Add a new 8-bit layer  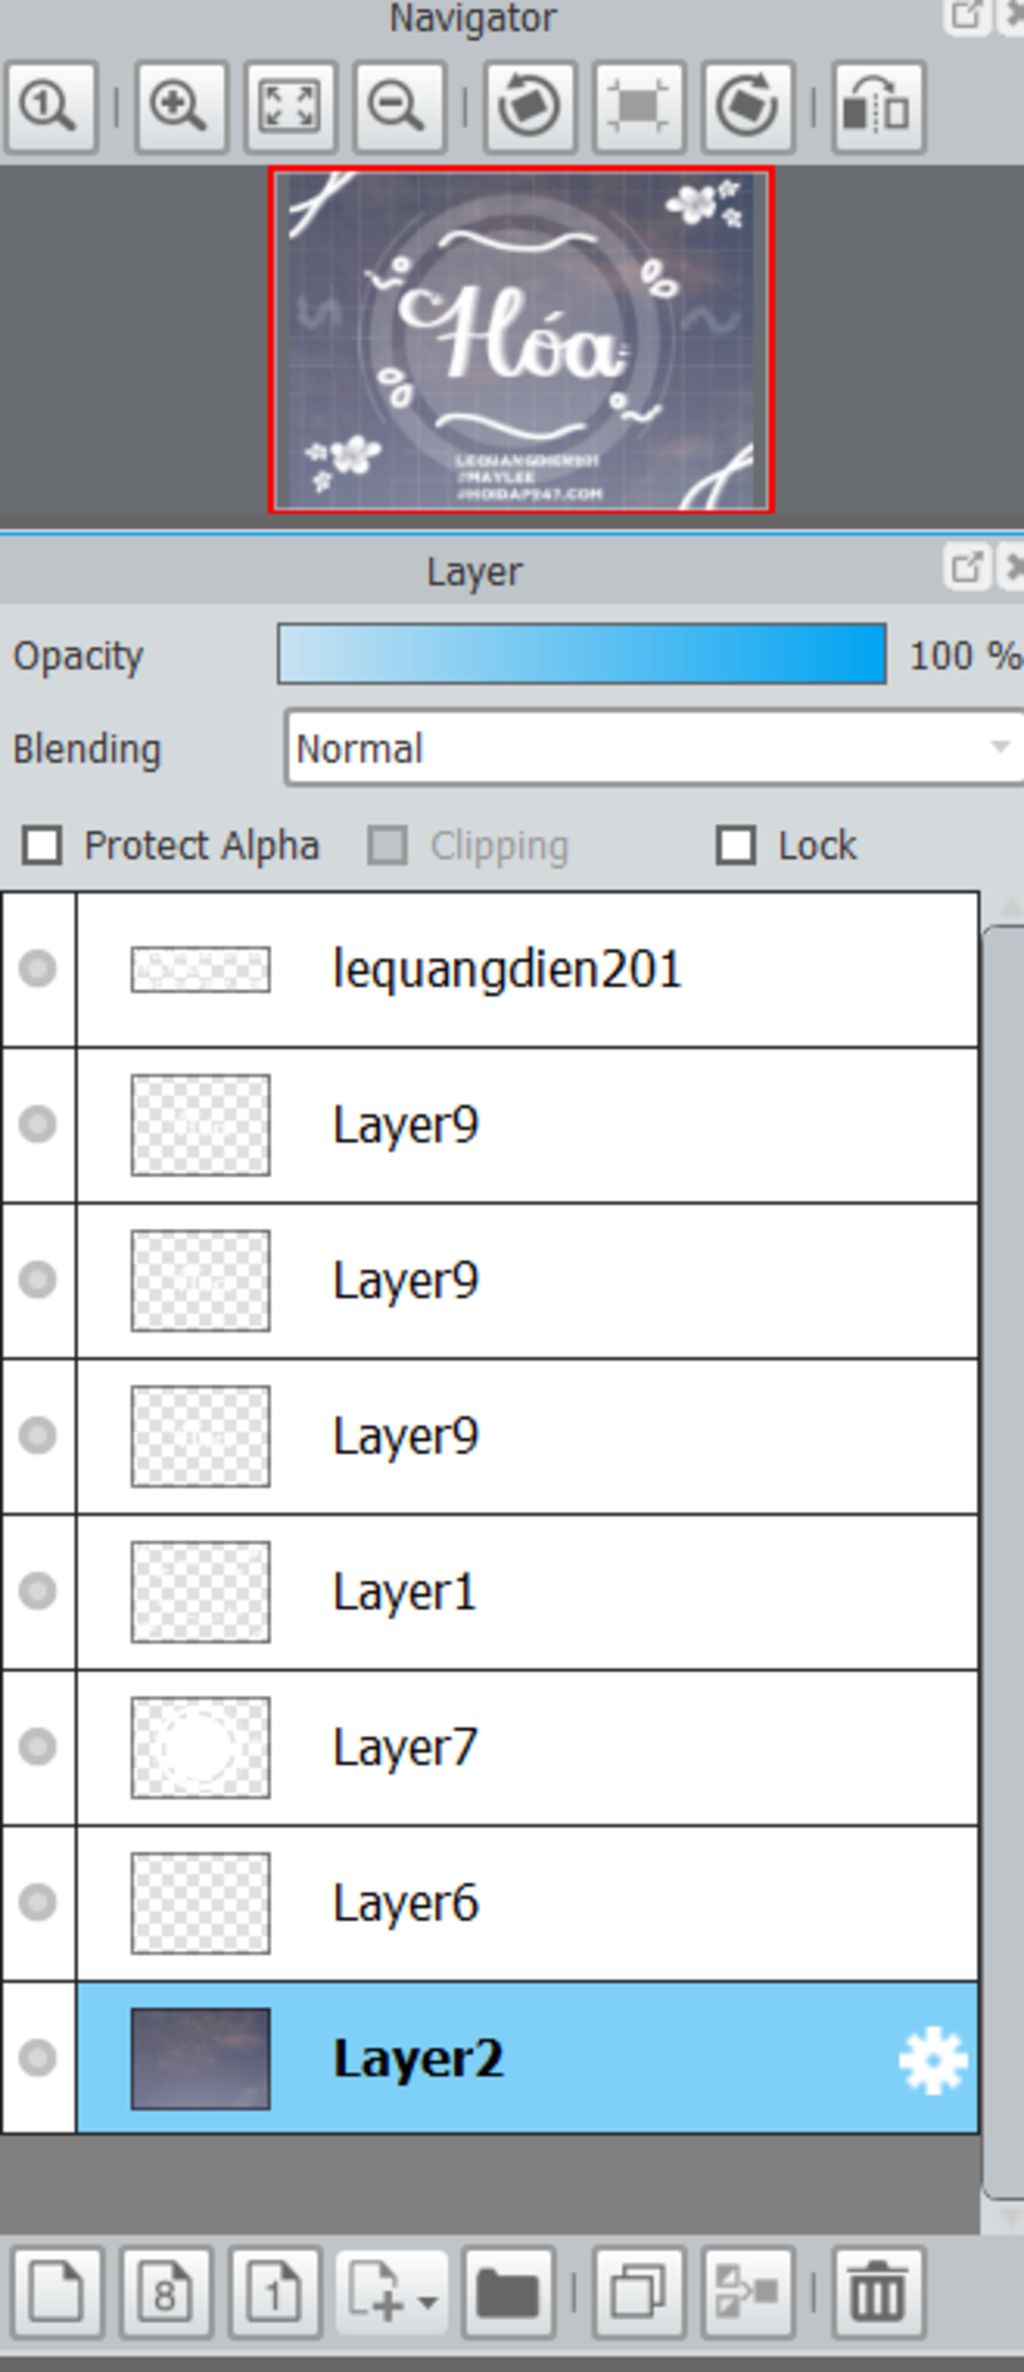tap(165, 2292)
